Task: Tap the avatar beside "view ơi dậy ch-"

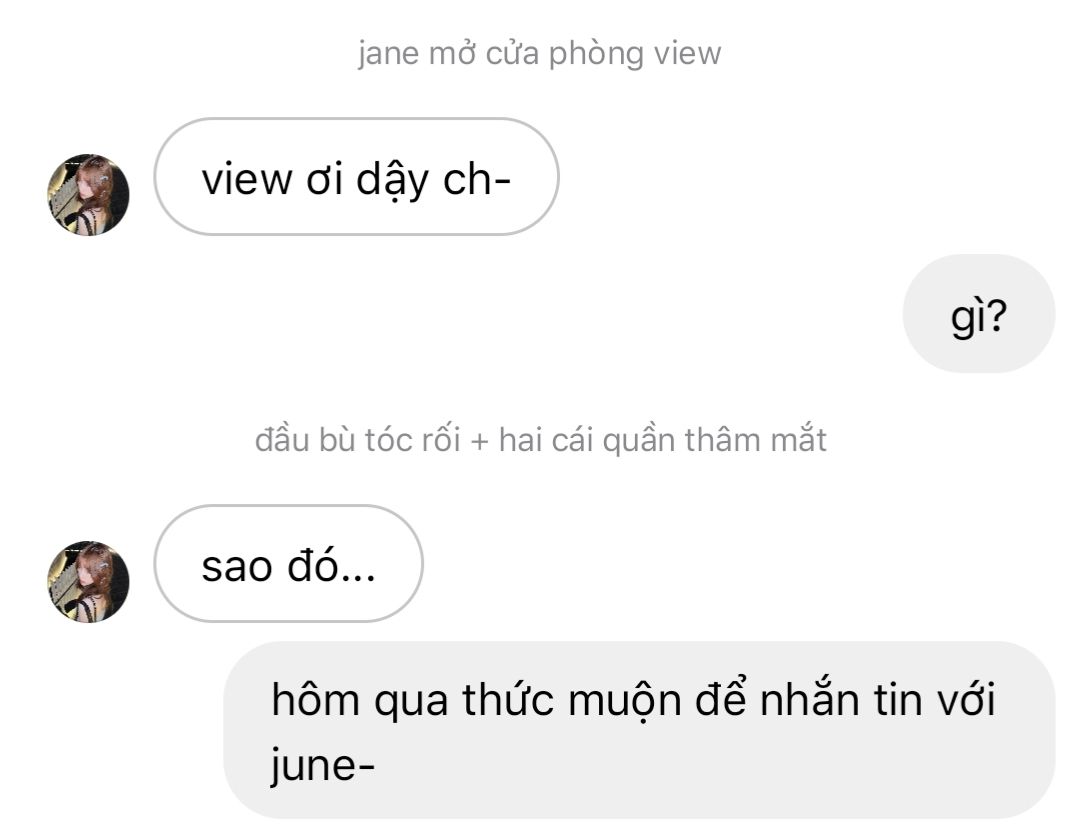Action: [x=88, y=195]
